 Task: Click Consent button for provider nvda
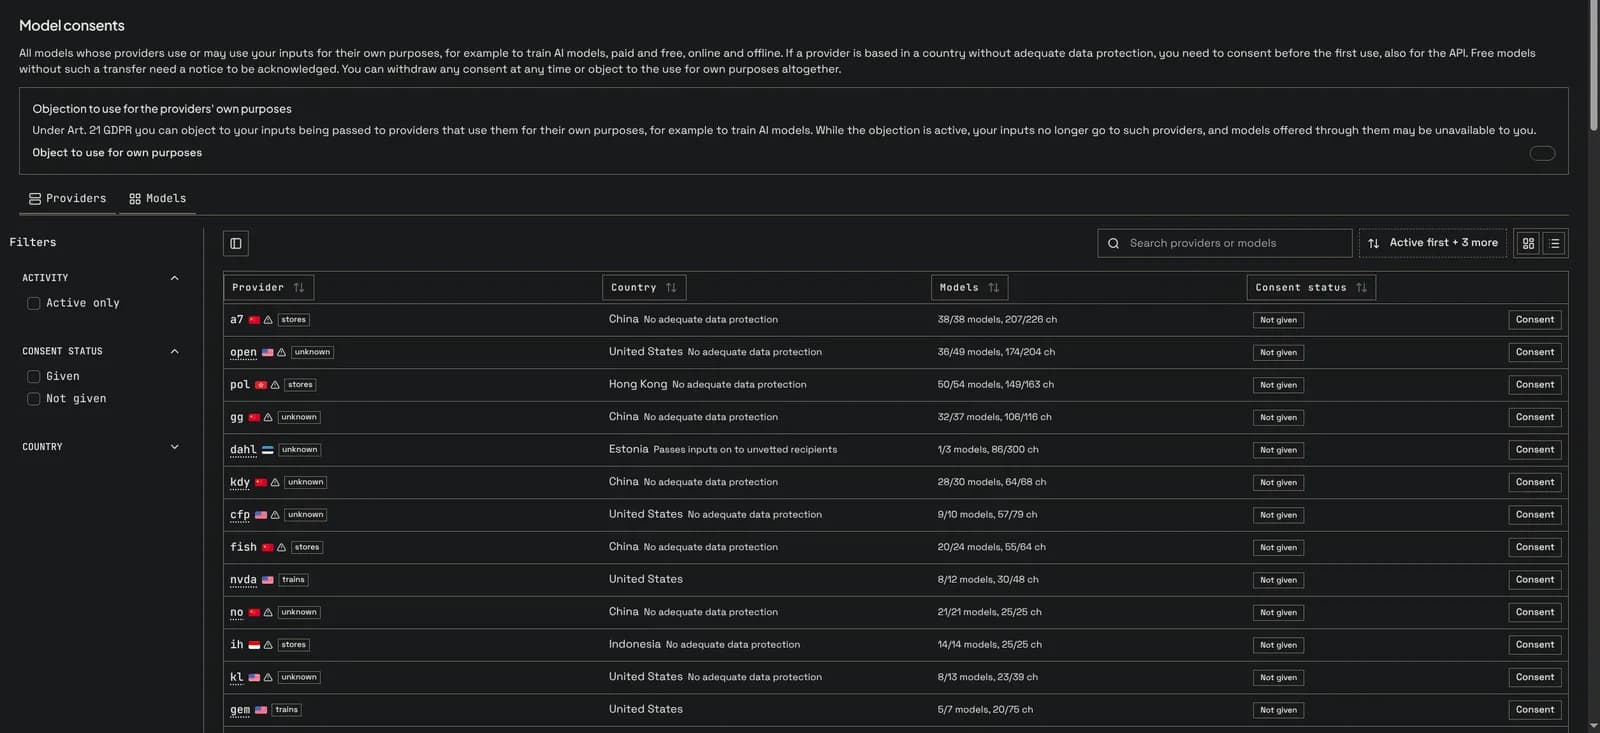(x=1535, y=580)
